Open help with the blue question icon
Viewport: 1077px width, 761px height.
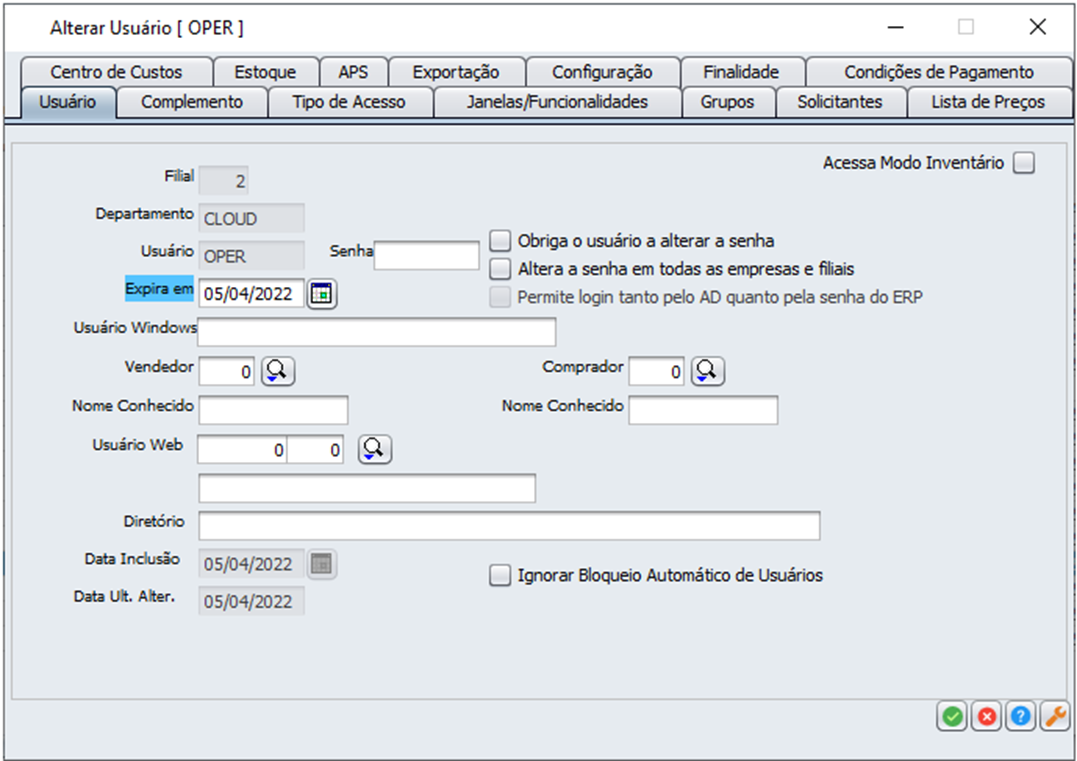tap(1020, 716)
